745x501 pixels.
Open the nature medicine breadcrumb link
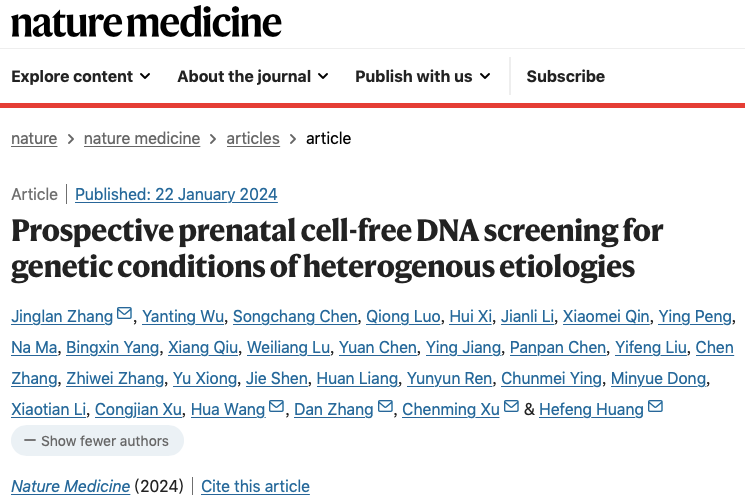click(142, 138)
